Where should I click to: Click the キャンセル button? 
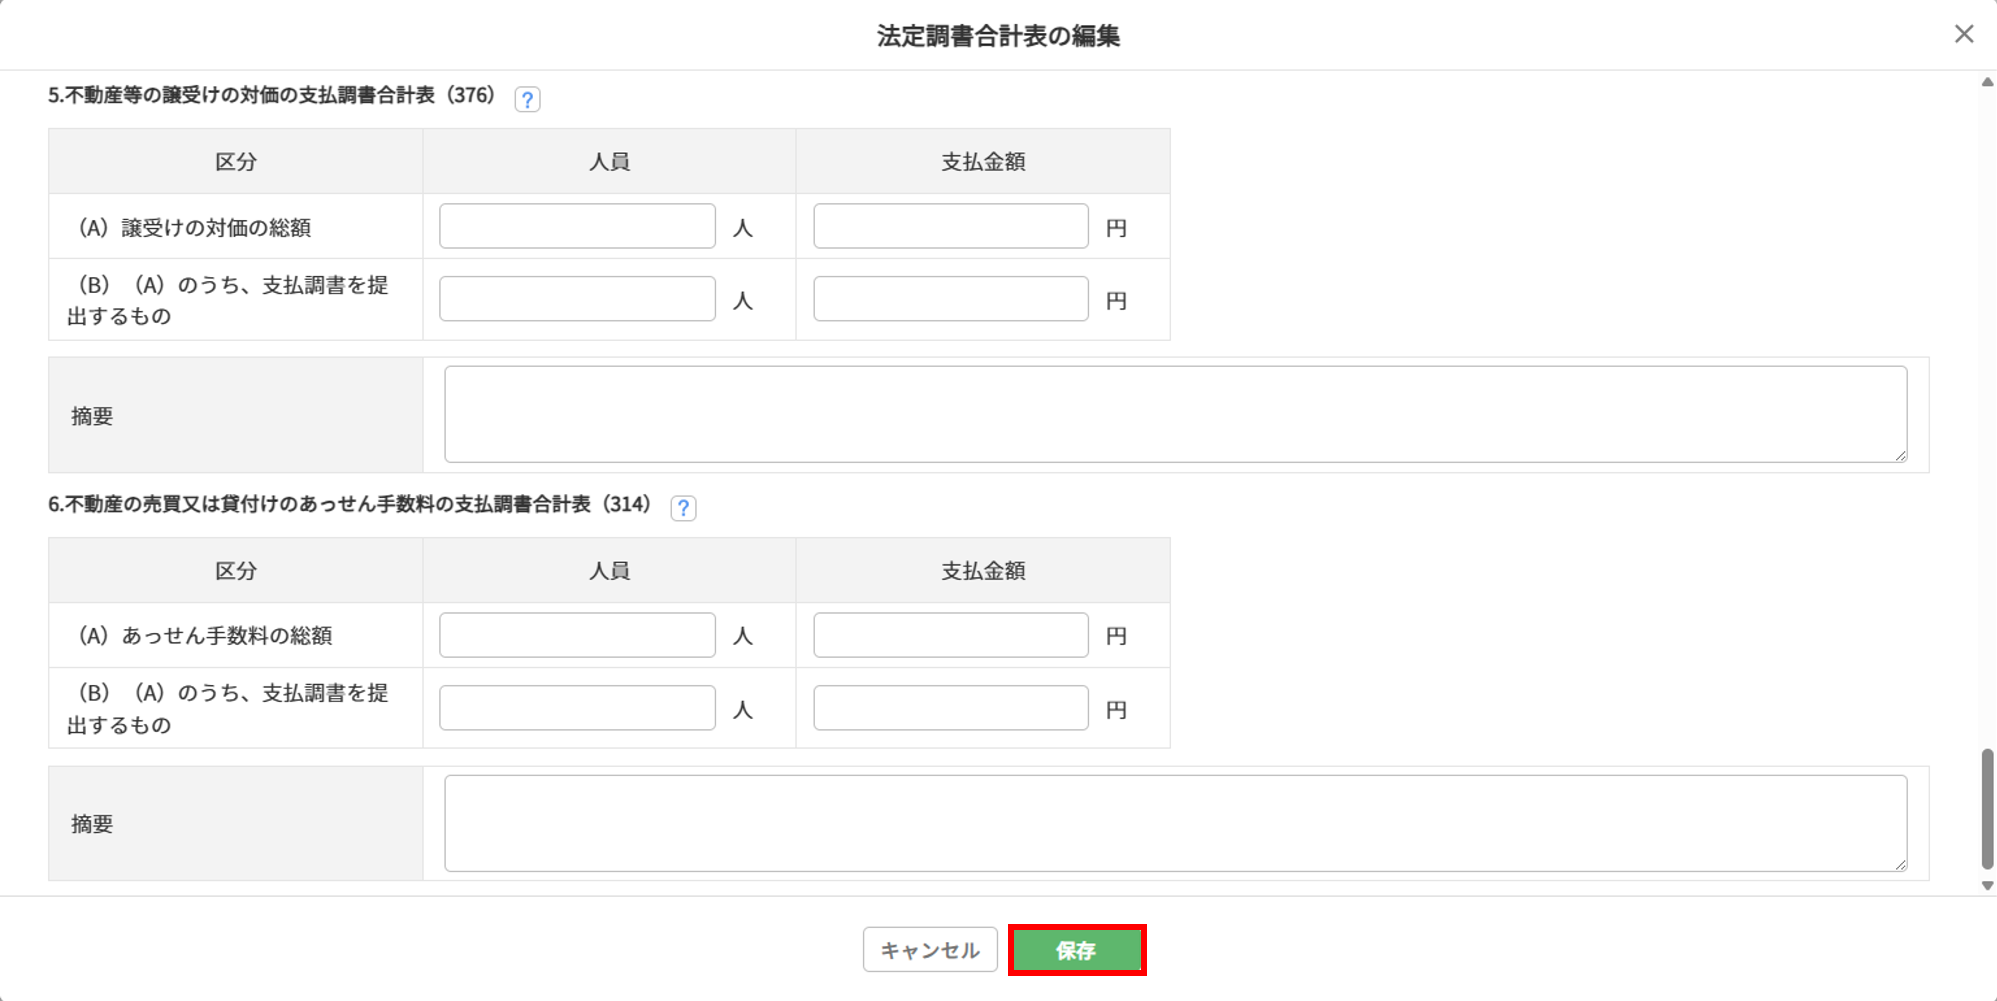coord(930,950)
